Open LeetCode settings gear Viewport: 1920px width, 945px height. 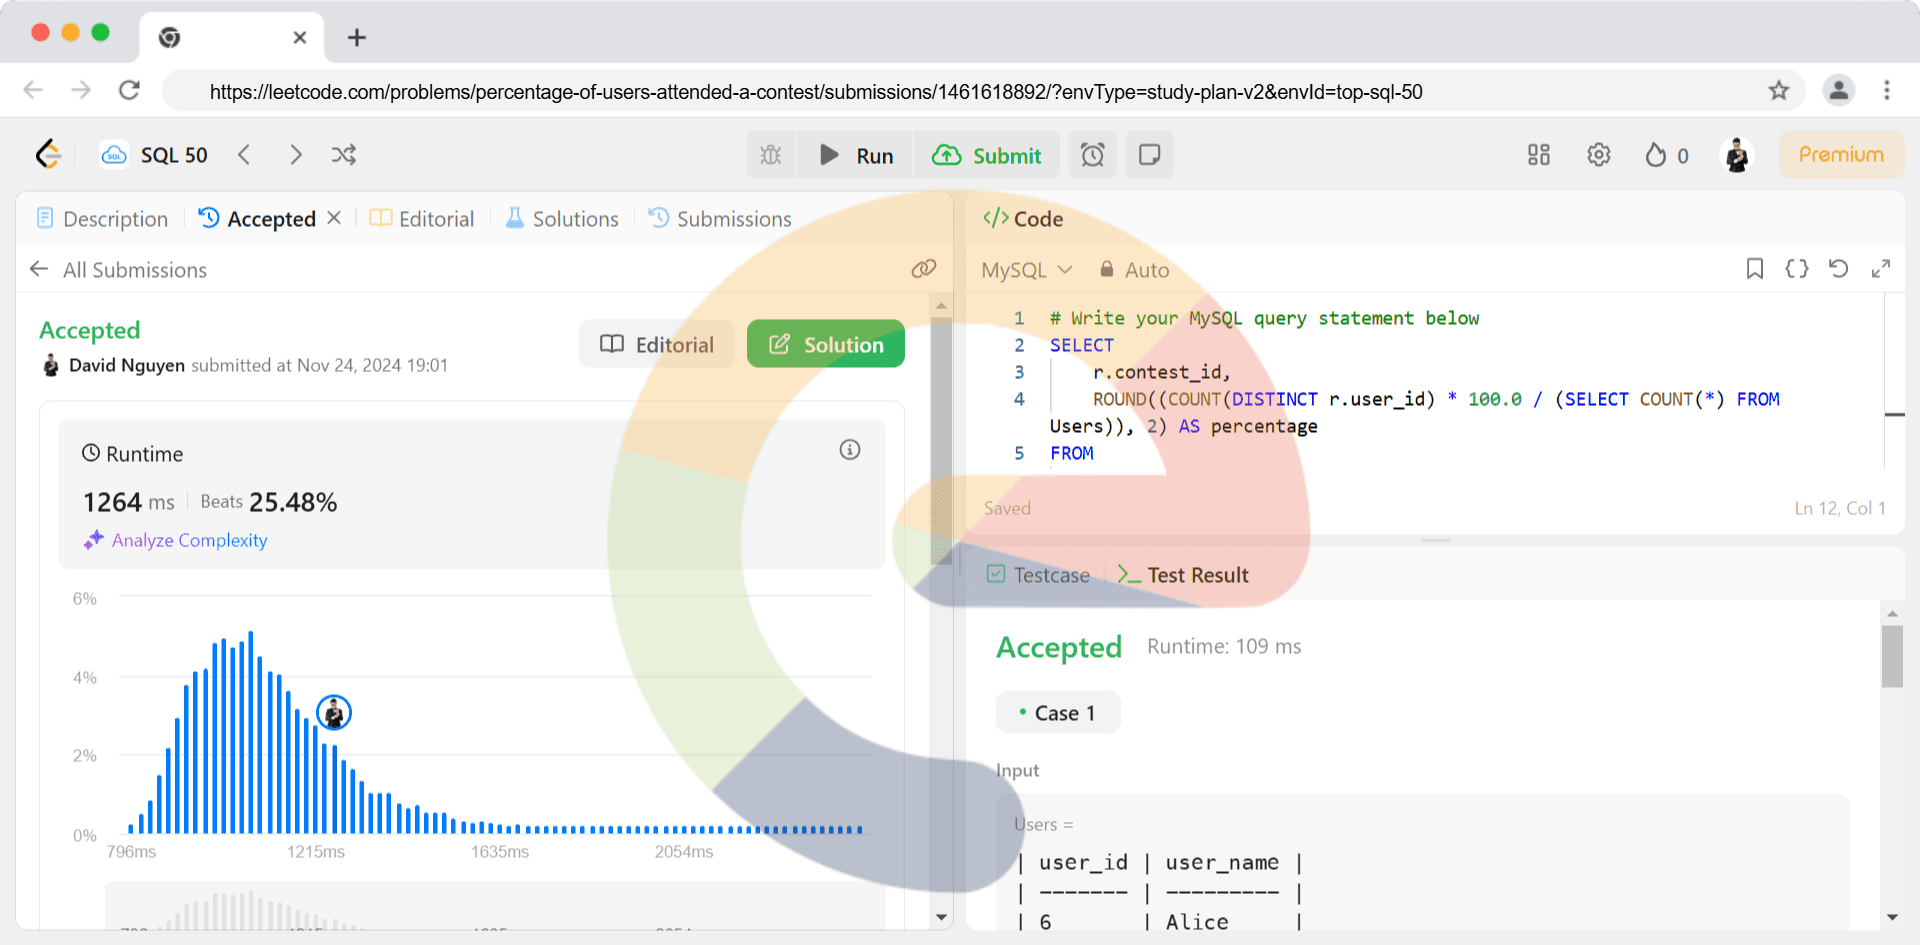[x=1598, y=155]
